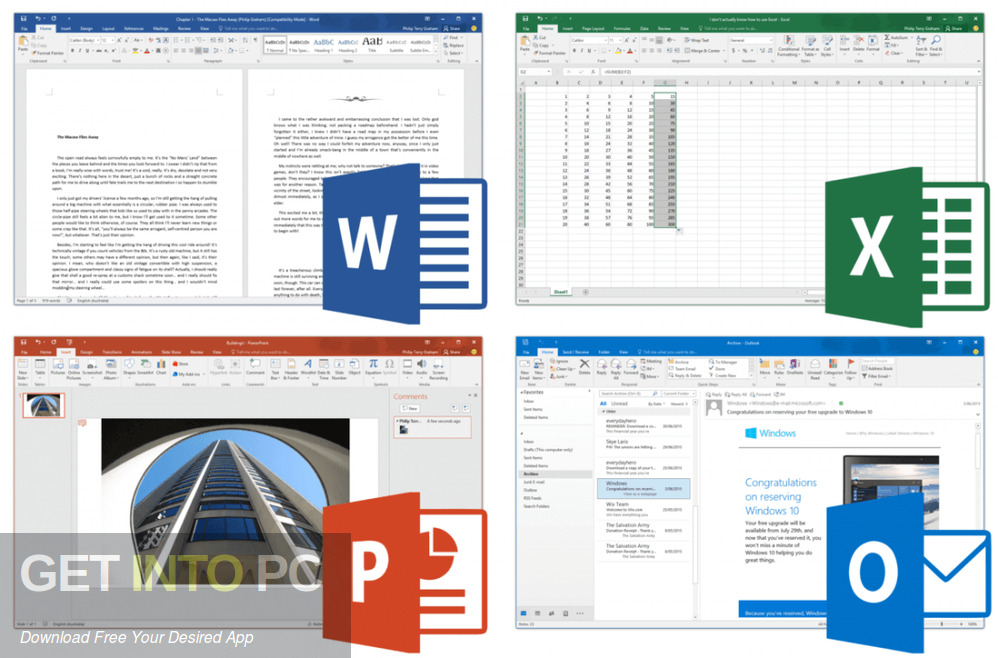Open the Formulas tab in Excel
998x658 pixels.
point(622,29)
